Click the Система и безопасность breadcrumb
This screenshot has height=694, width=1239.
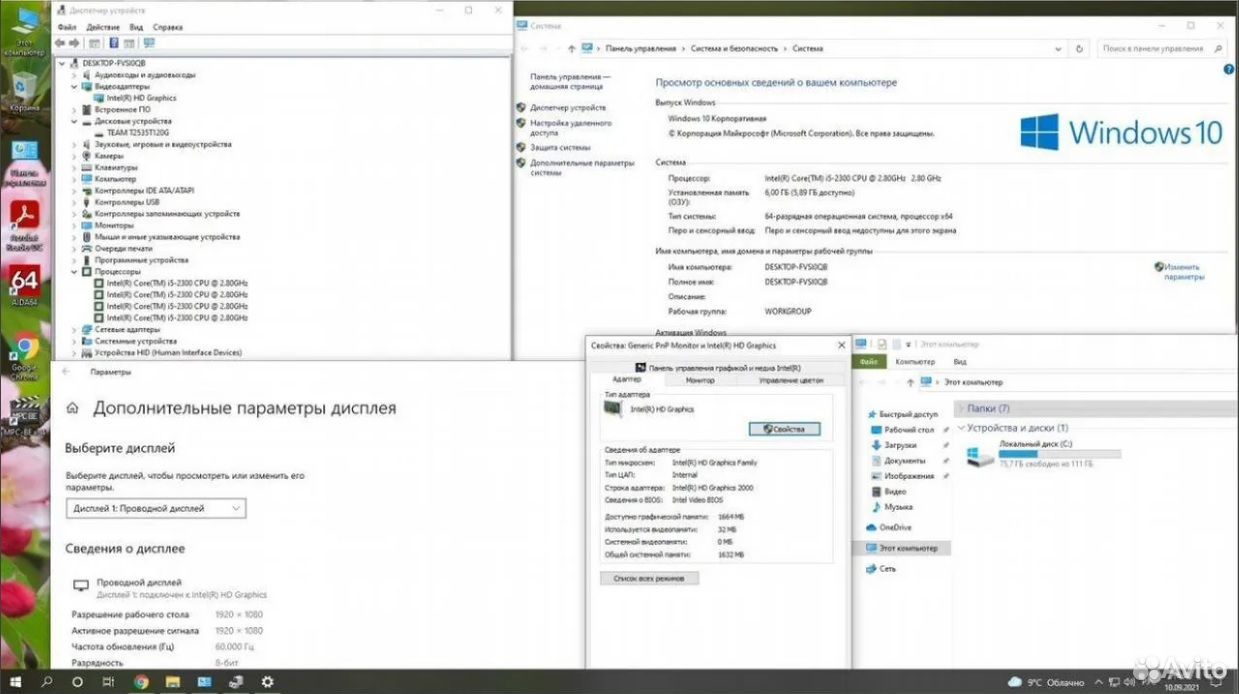click(734, 48)
